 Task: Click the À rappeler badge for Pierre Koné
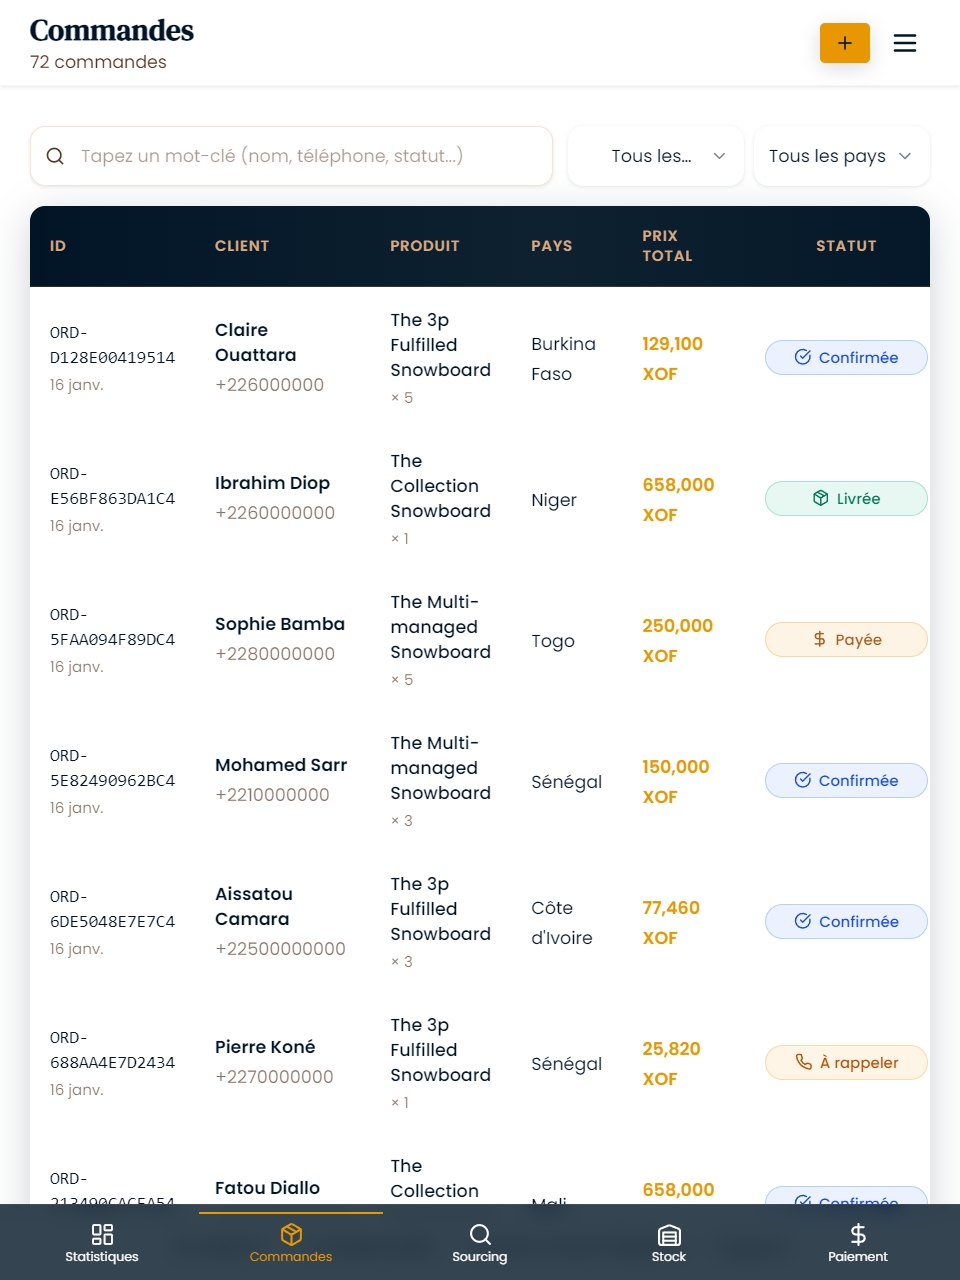click(x=846, y=1063)
